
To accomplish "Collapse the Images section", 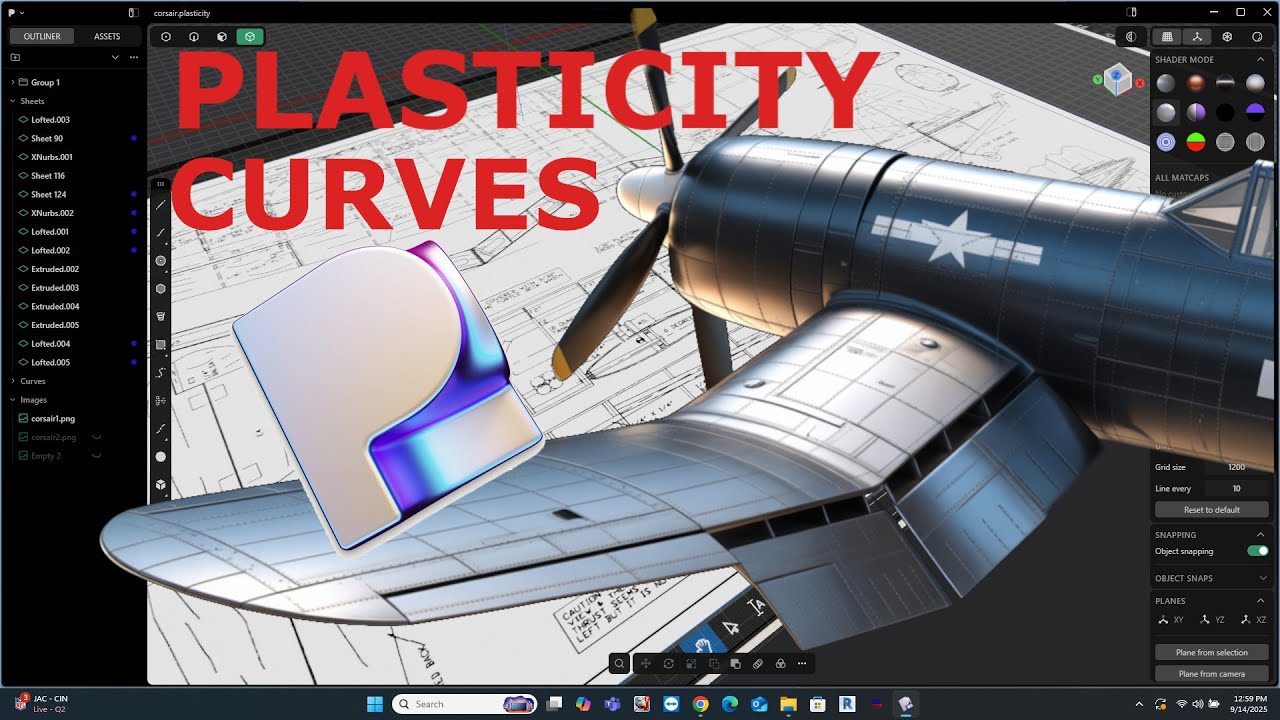I will pyautogui.click(x=12, y=400).
